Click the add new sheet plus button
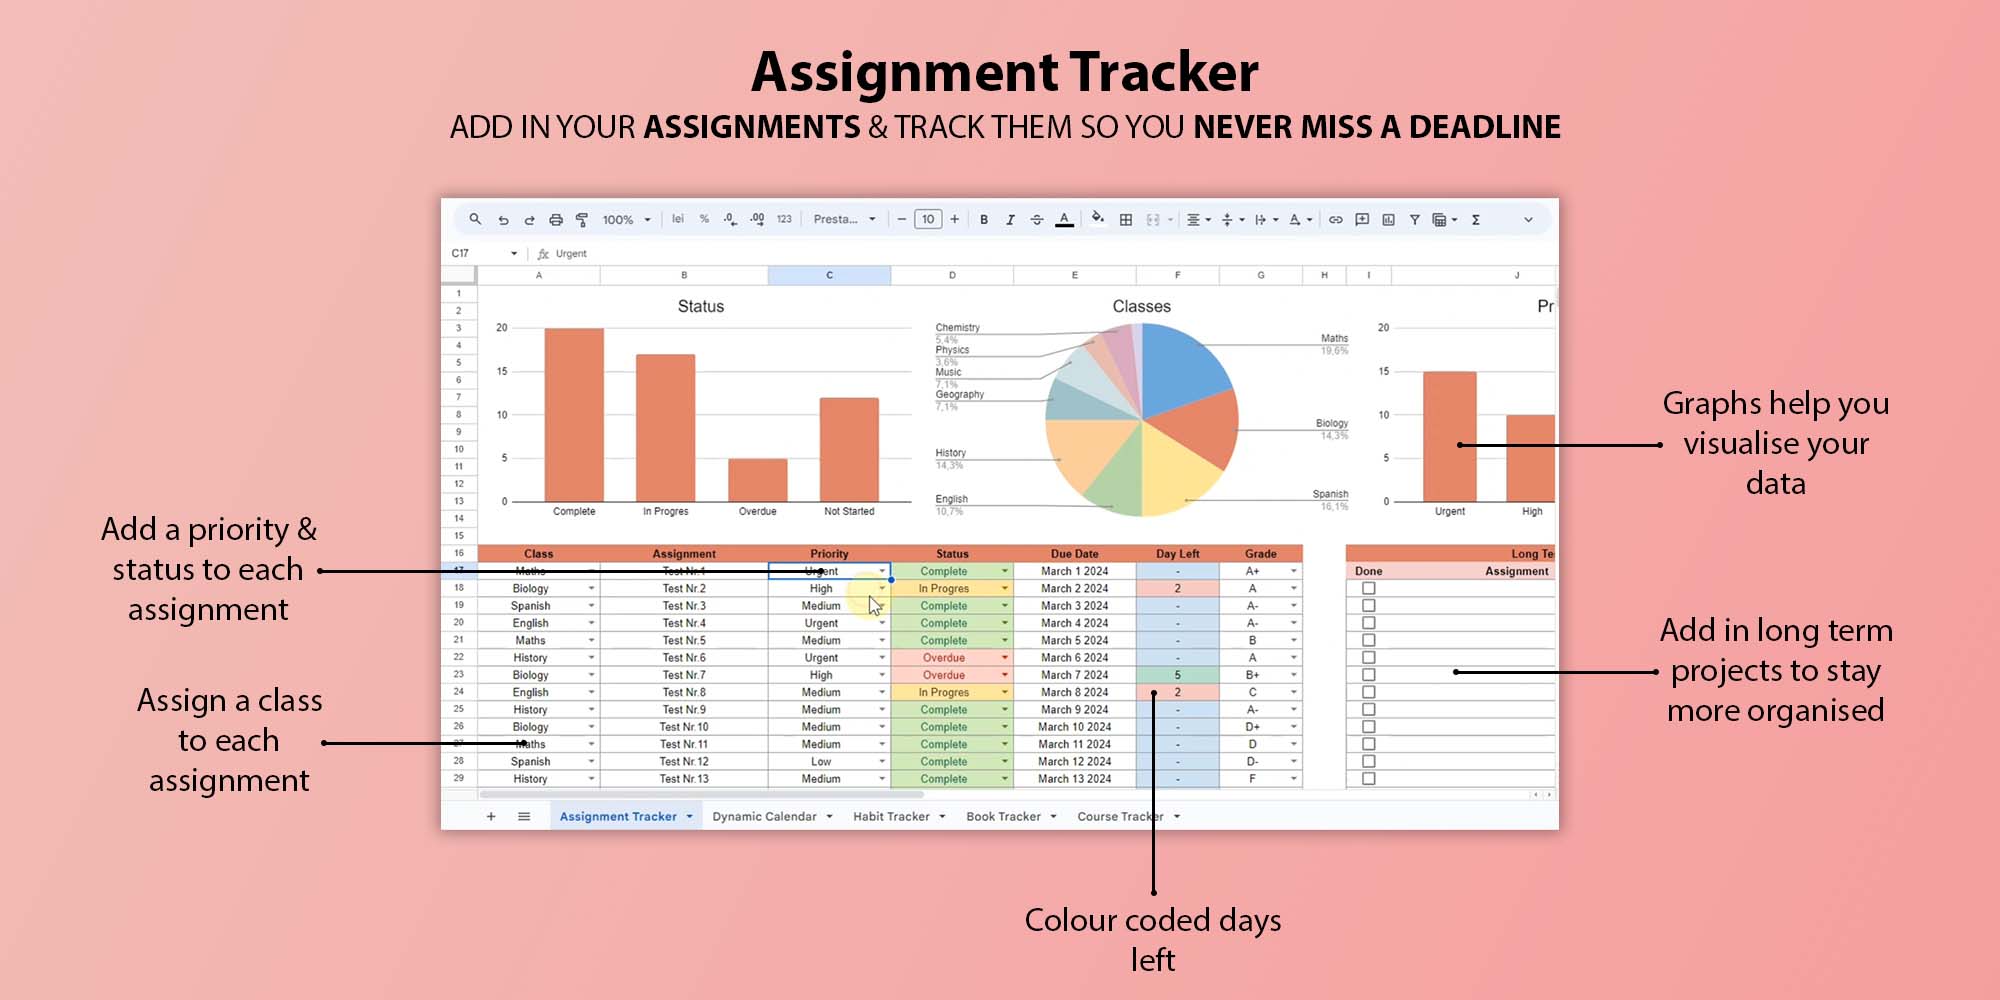This screenshot has width=2000, height=1000. coord(491,817)
